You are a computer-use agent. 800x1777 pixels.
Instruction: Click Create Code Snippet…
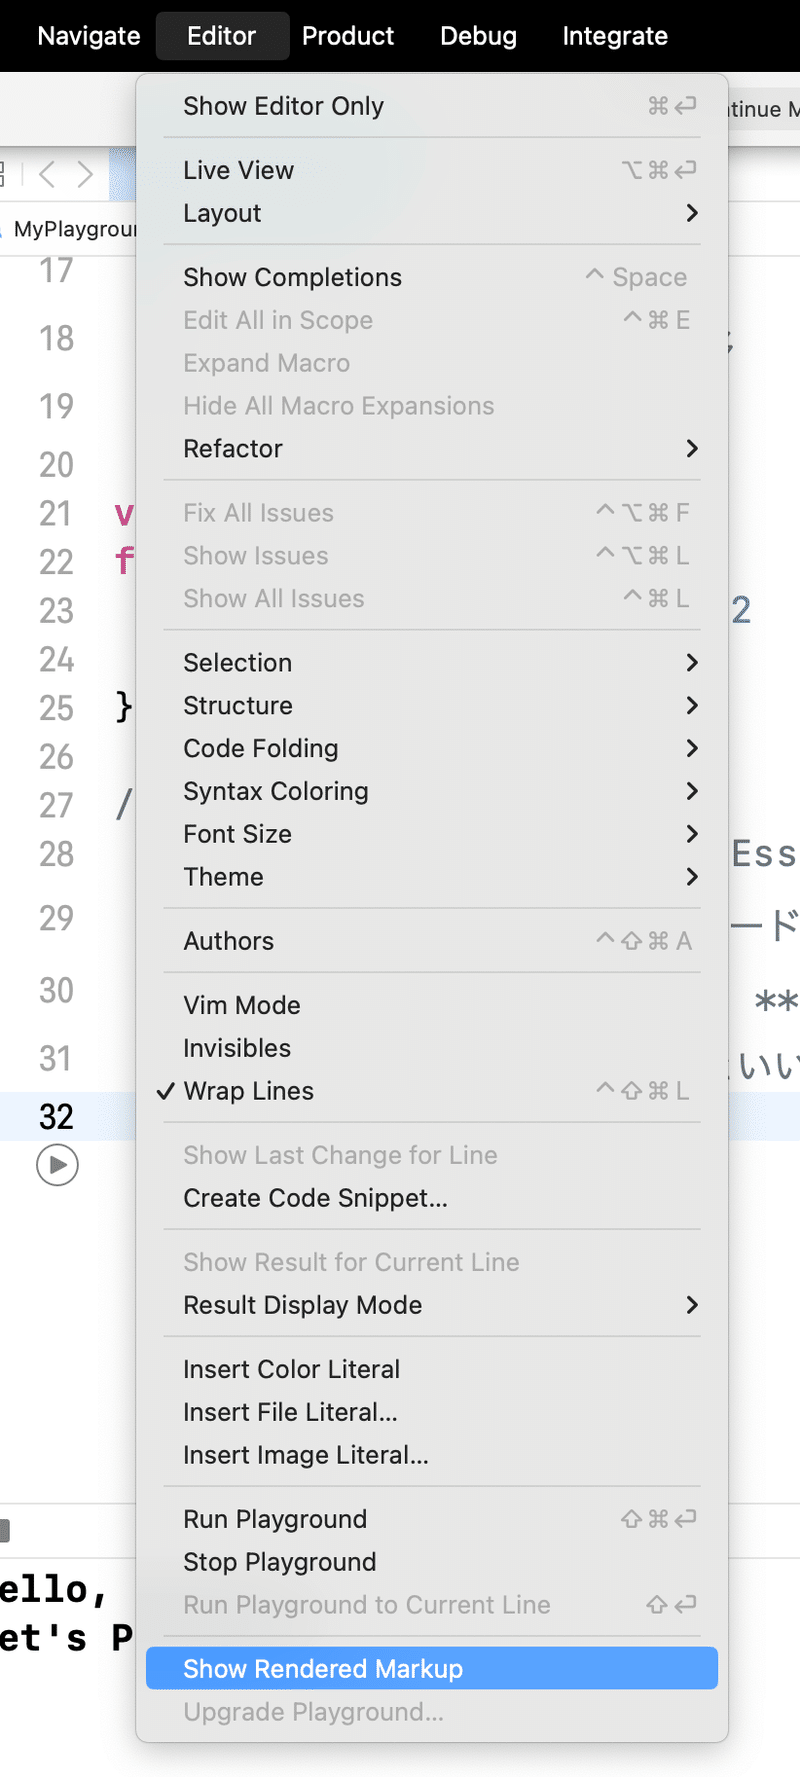pyautogui.click(x=432, y=1198)
